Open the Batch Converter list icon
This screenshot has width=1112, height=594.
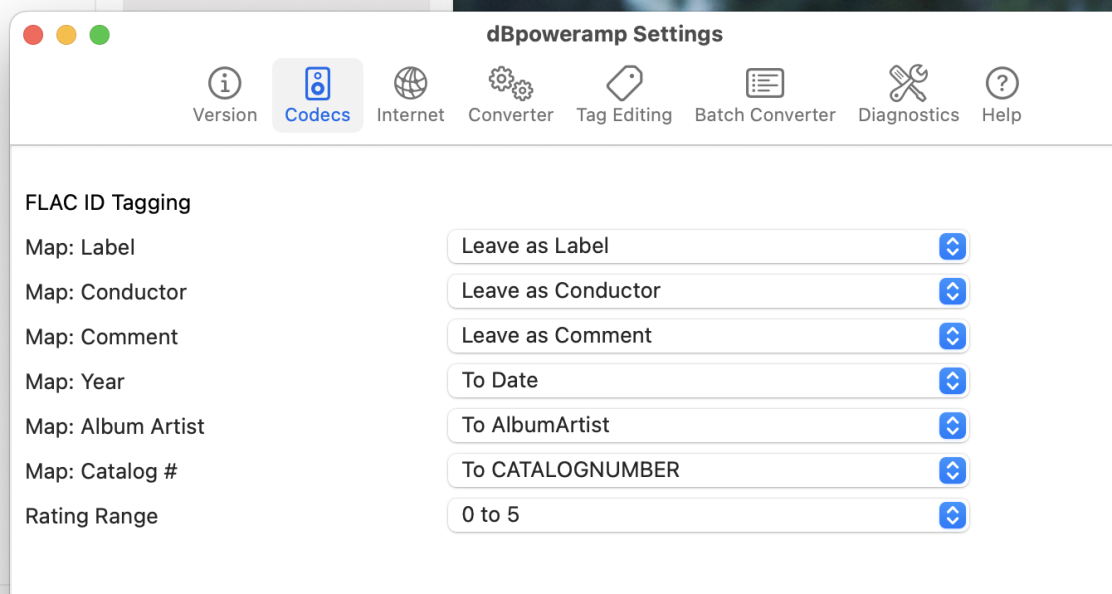pyautogui.click(x=765, y=83)
